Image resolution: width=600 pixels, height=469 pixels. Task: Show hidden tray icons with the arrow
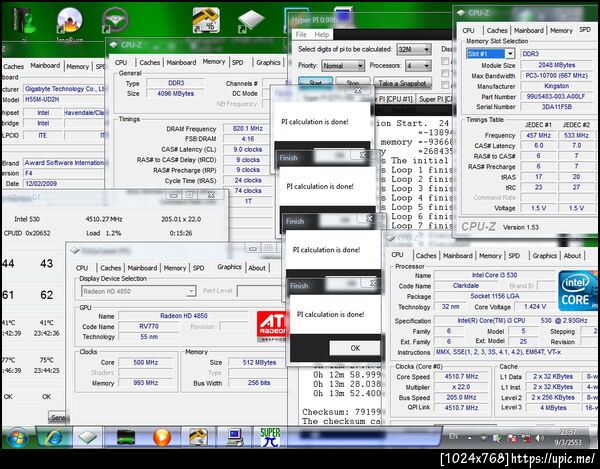click(469, 437)
